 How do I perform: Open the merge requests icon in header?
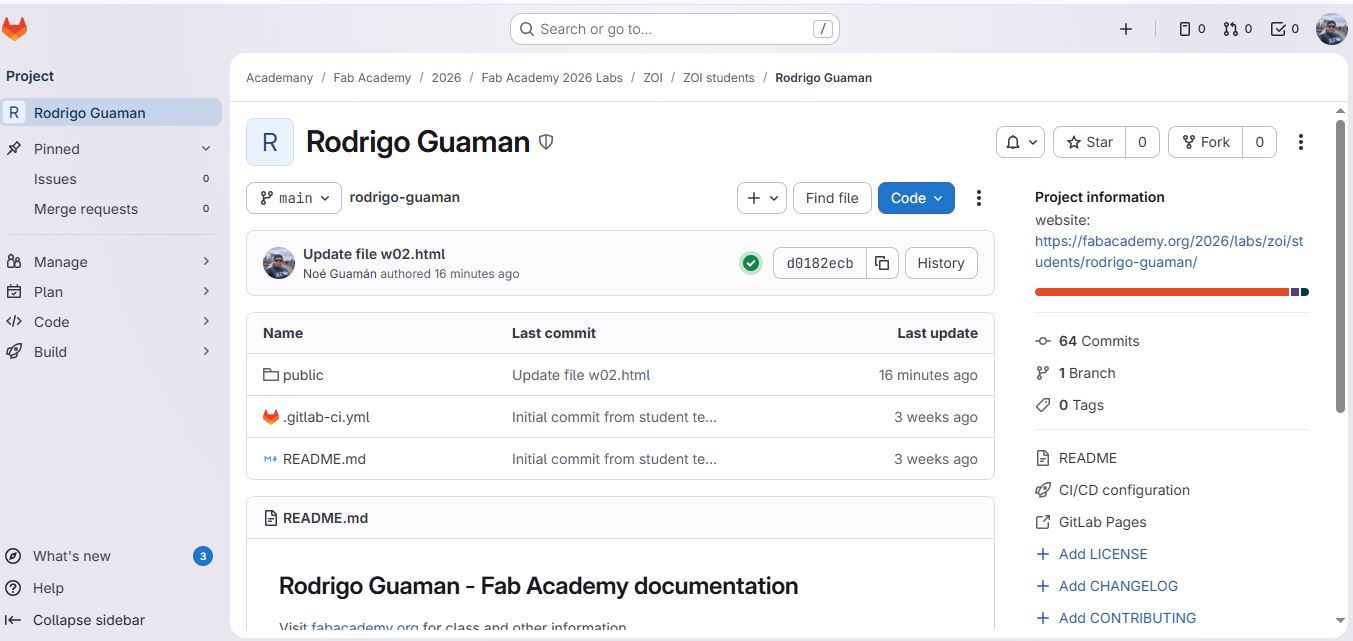1237,29
